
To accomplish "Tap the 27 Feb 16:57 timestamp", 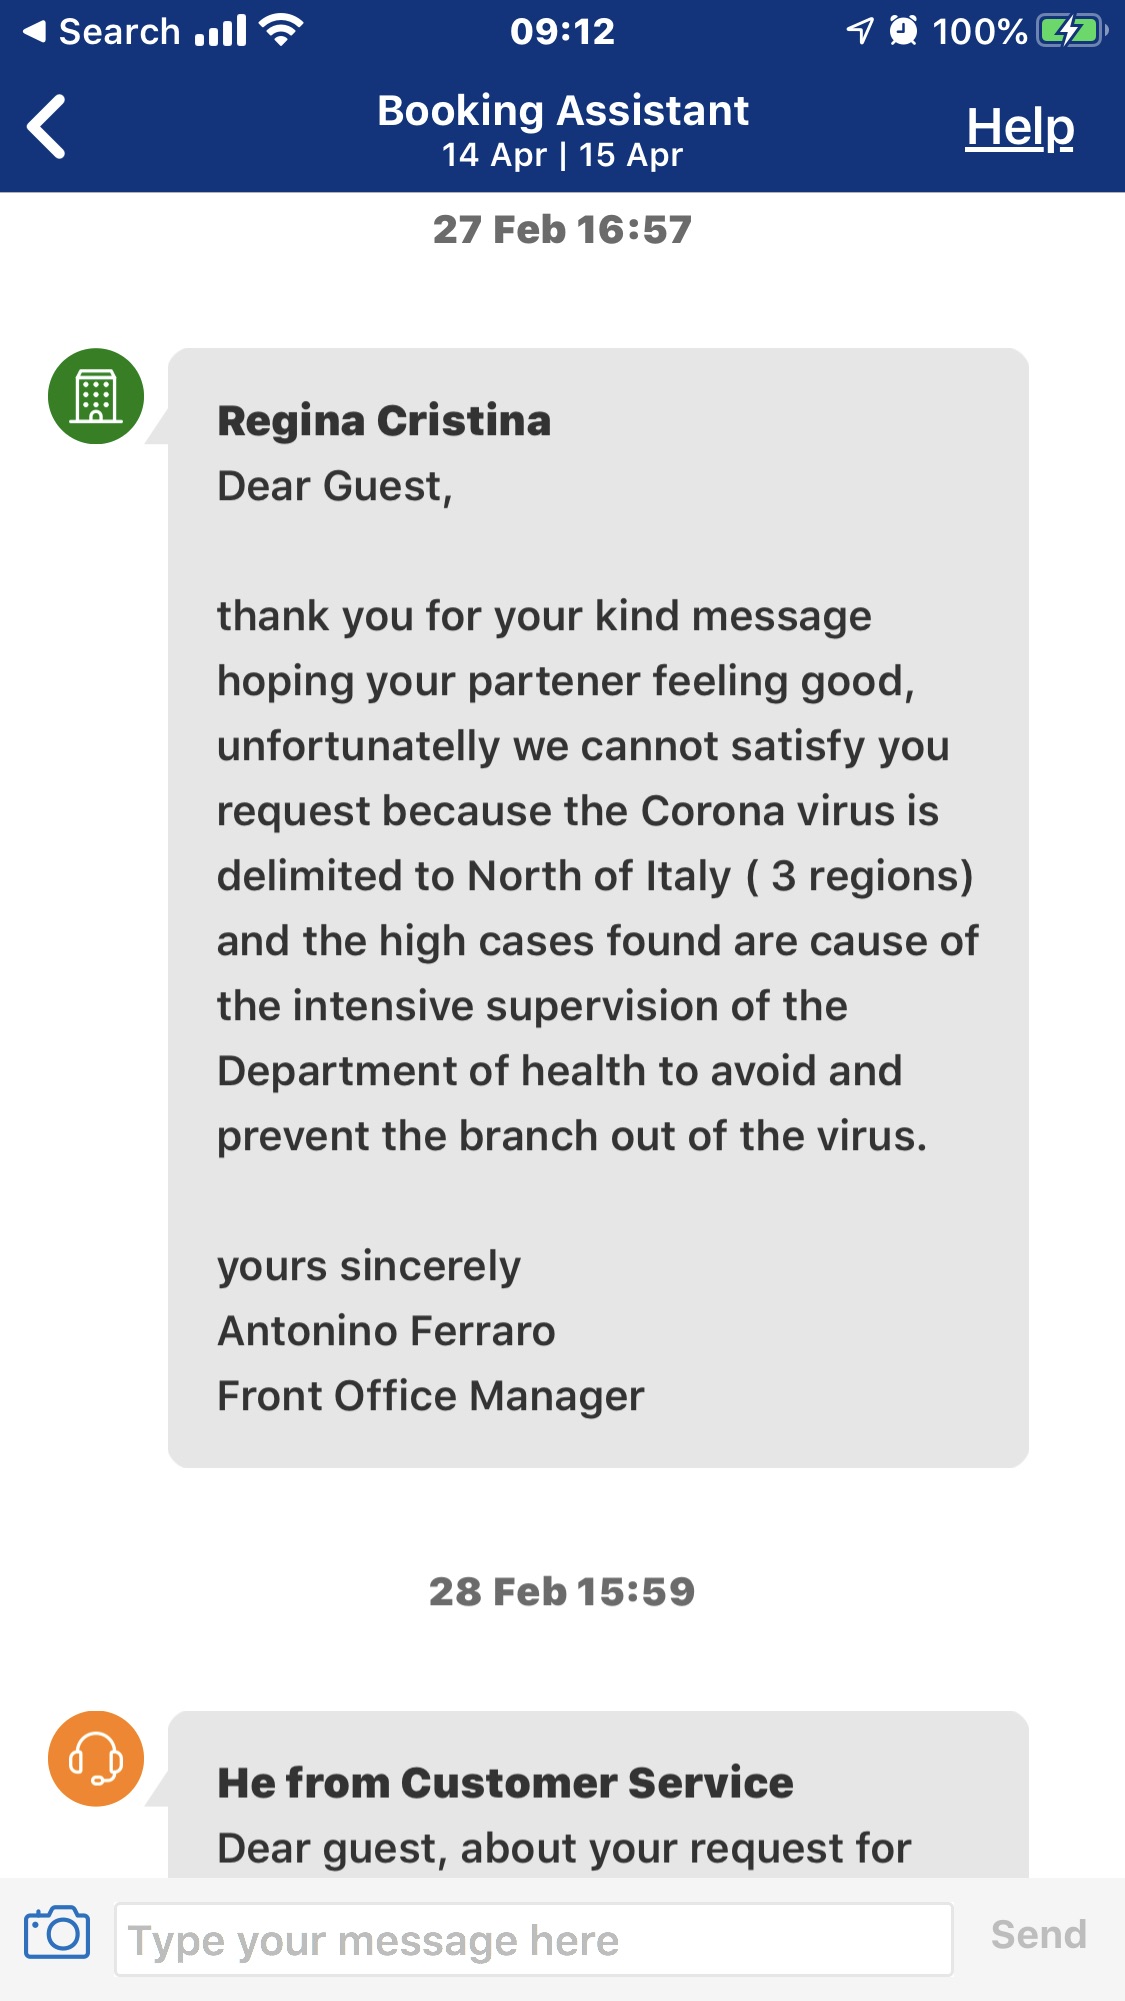I will pos(562,230).
